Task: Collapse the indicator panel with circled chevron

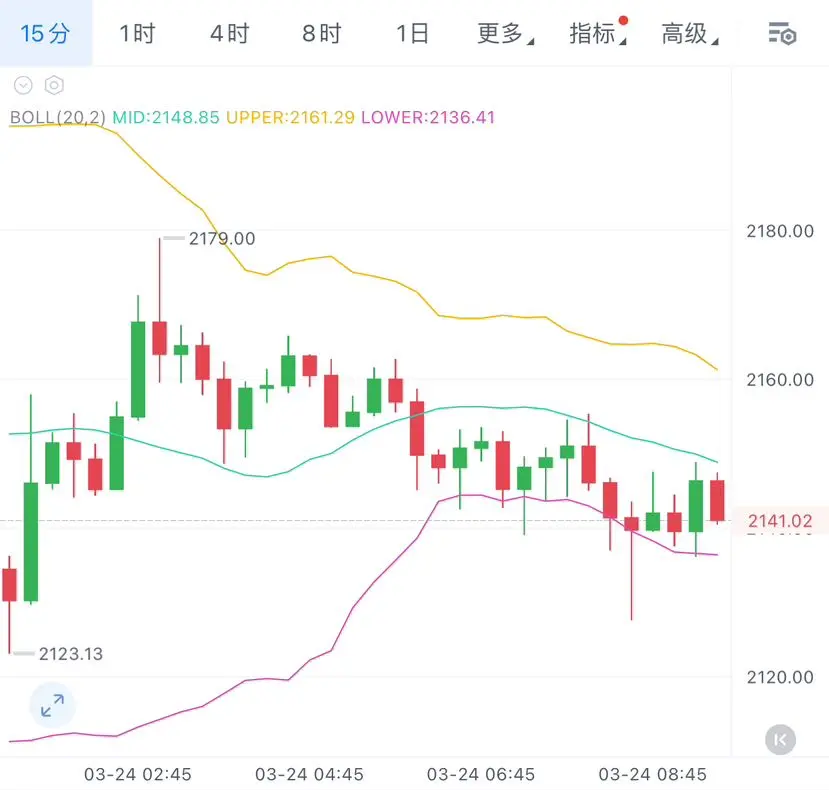Action: (23, 86)
